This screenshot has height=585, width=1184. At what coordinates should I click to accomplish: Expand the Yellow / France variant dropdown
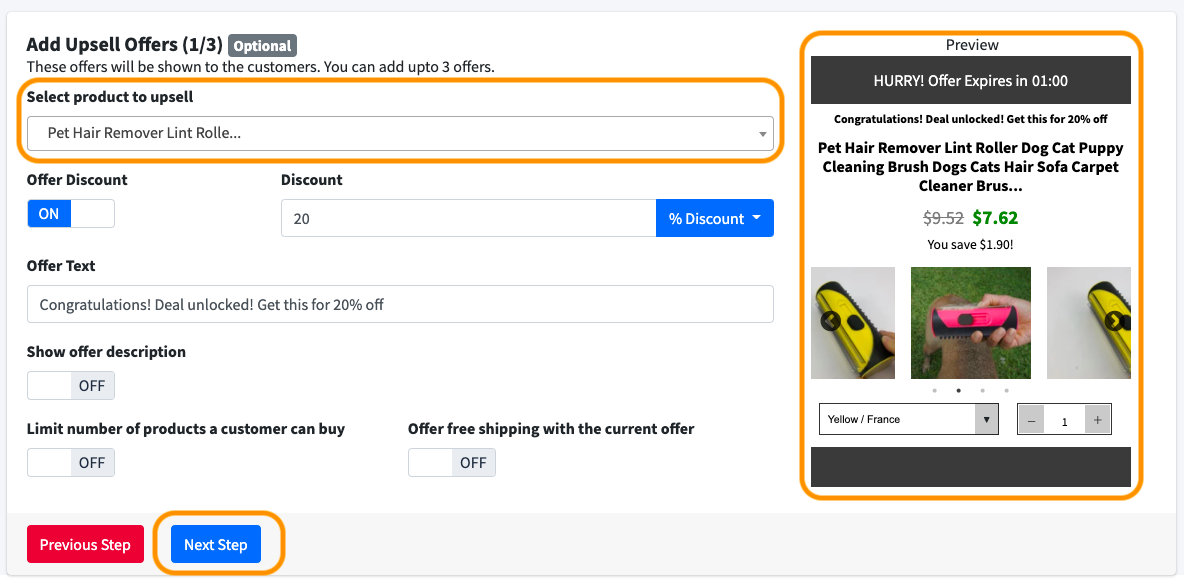tap(908, 420)
